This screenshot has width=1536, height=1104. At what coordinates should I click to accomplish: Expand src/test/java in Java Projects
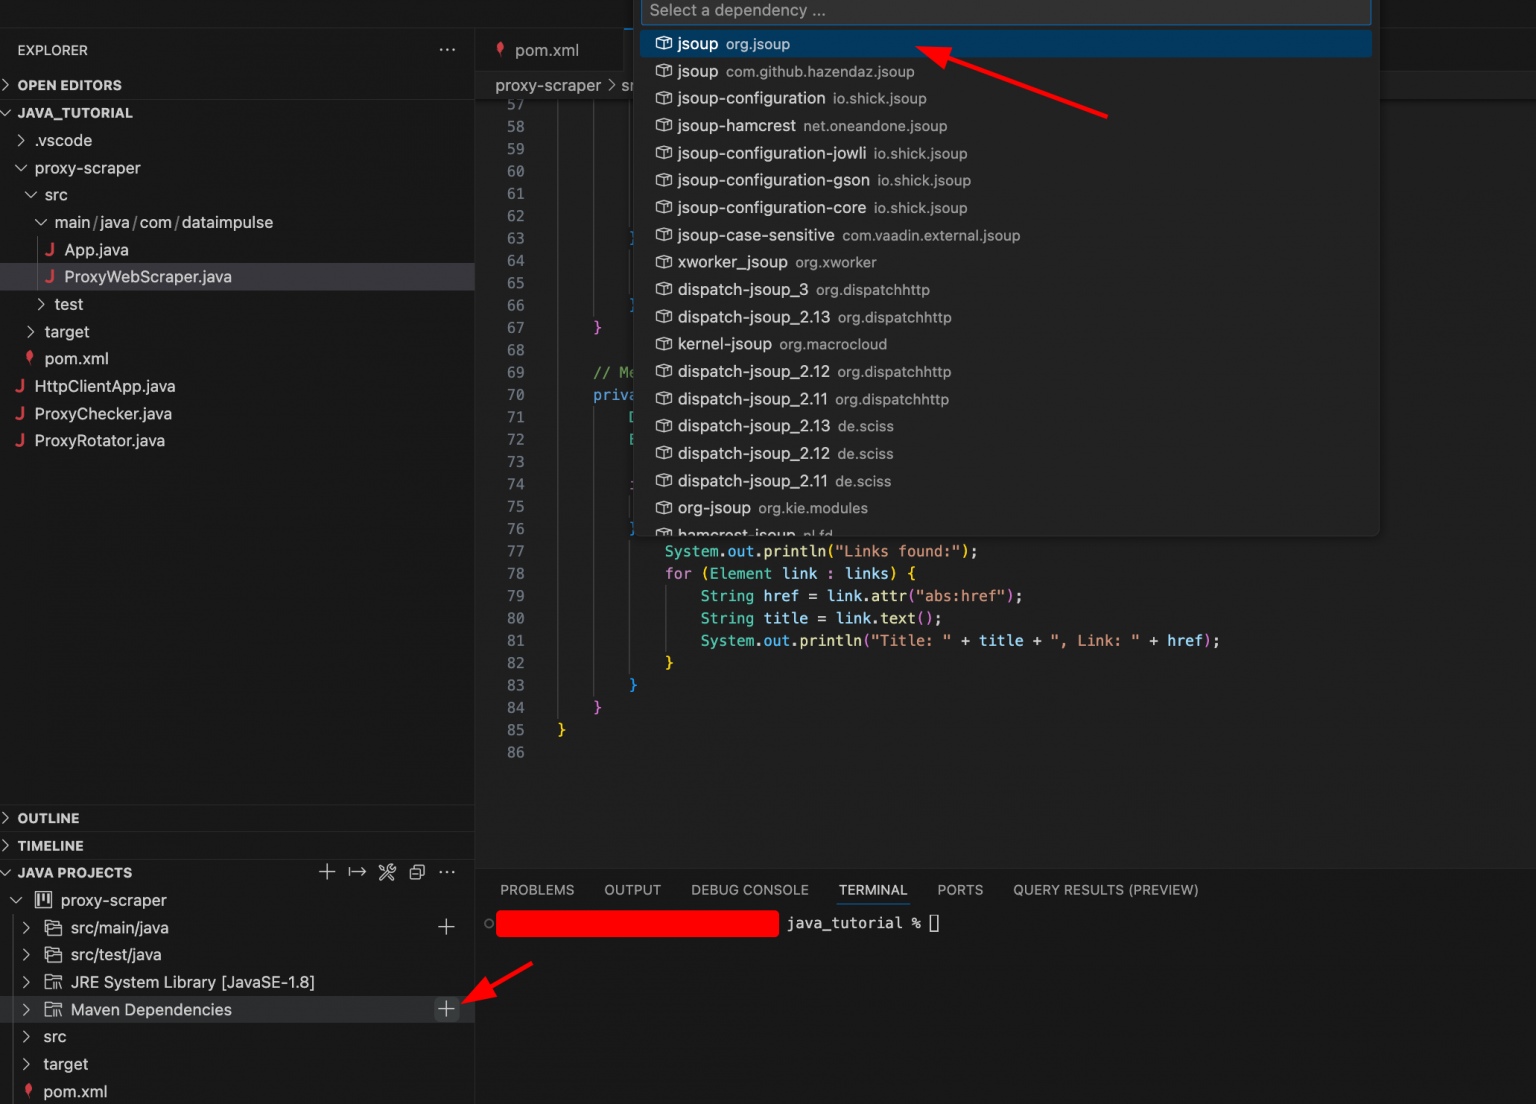click(x=27, y=955)
